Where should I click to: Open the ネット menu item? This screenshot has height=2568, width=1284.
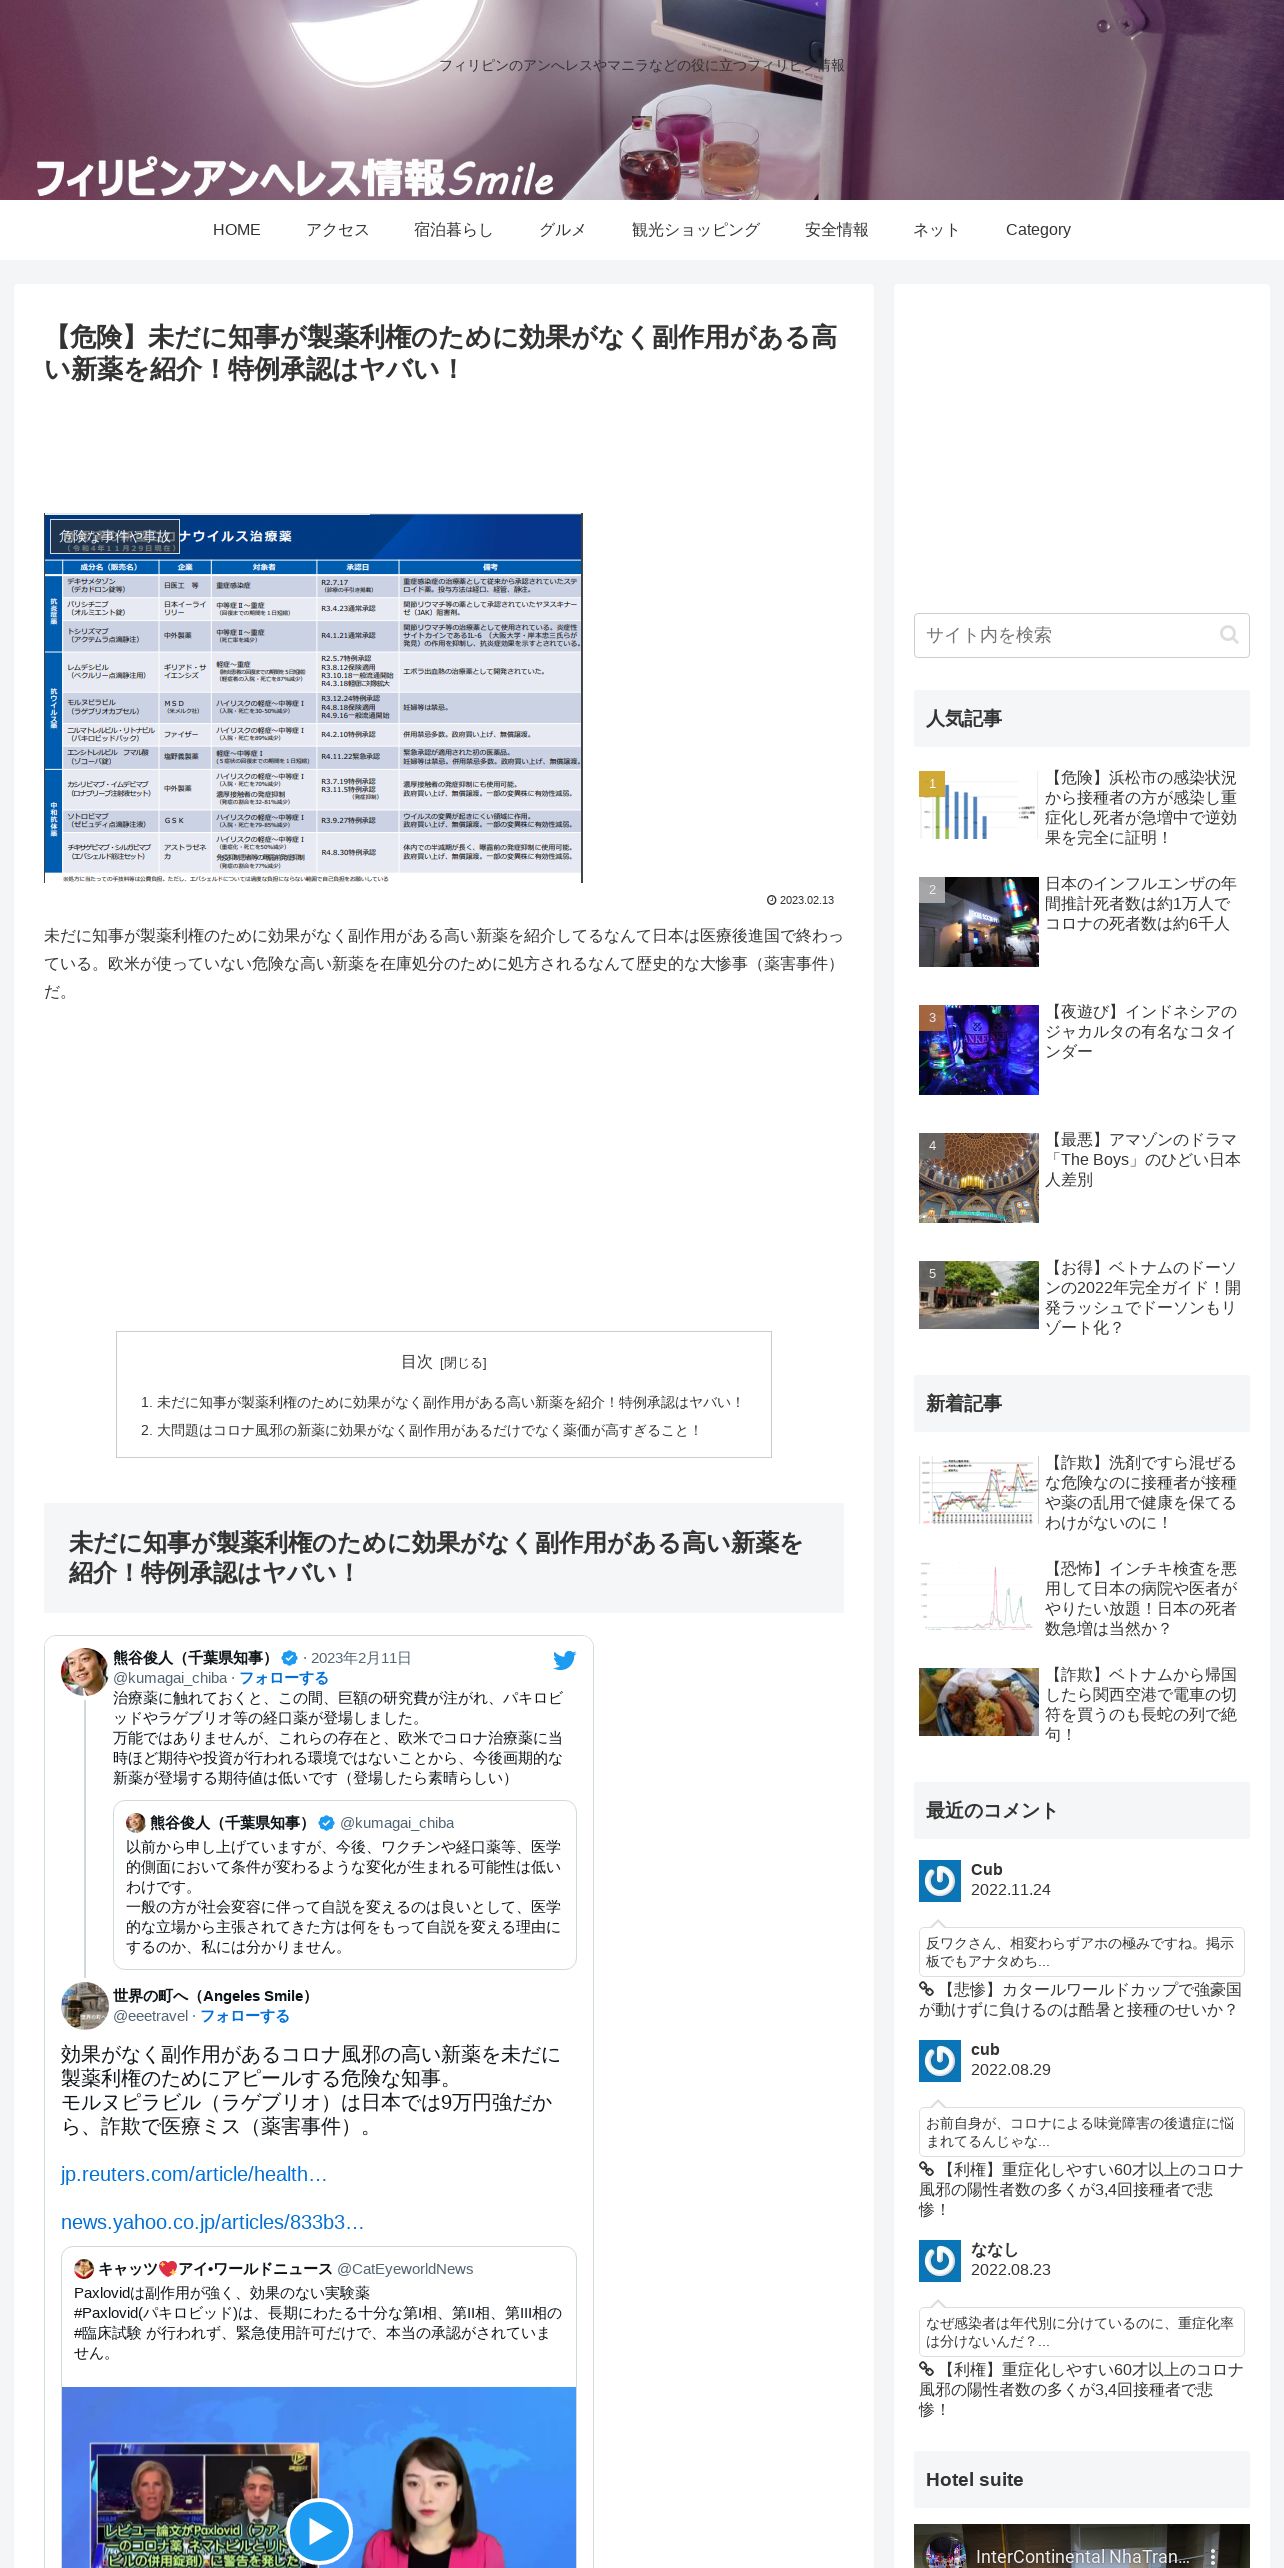[936, 229]
